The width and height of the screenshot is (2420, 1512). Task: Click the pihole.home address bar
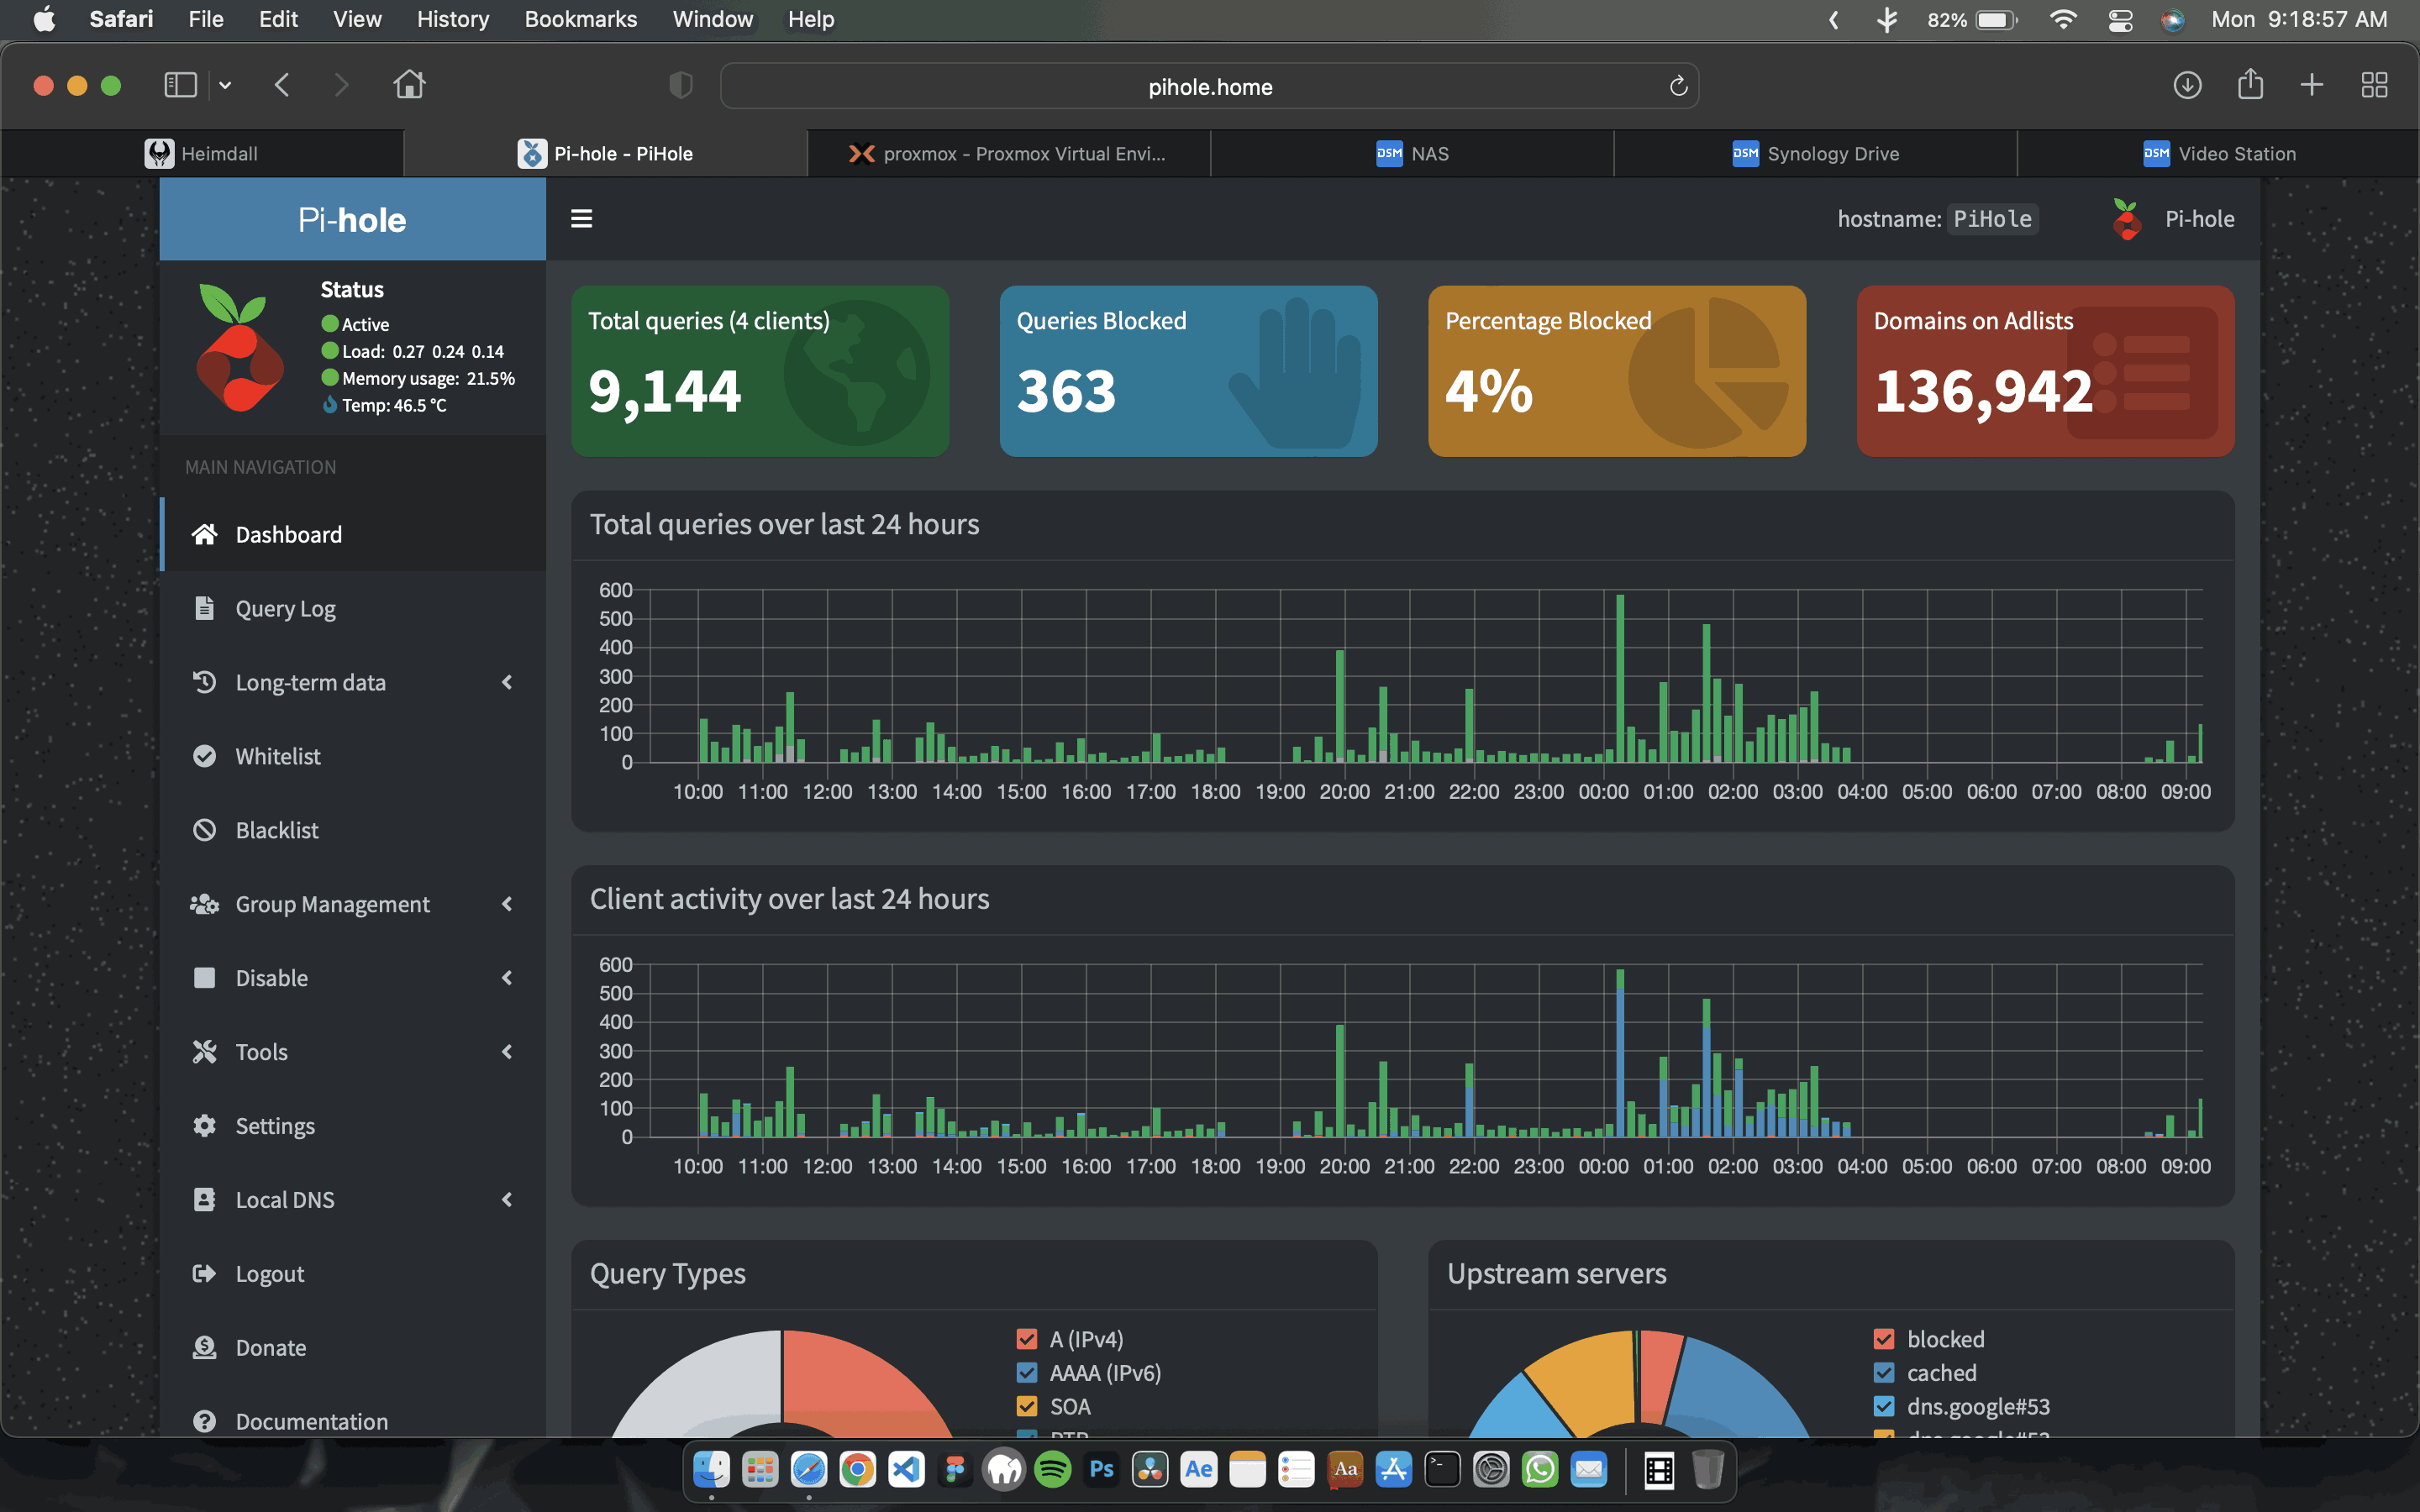click(x=1209, y=86)
